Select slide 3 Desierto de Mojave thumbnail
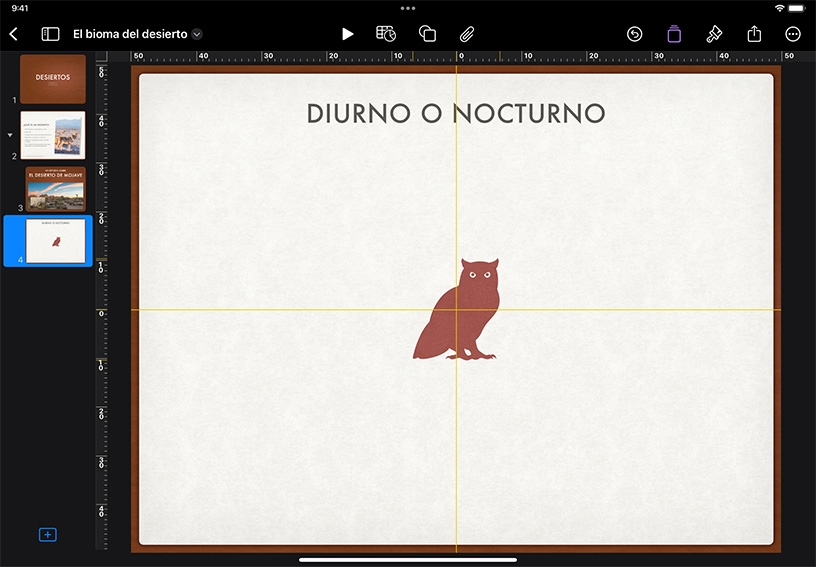 pos(55,188)
